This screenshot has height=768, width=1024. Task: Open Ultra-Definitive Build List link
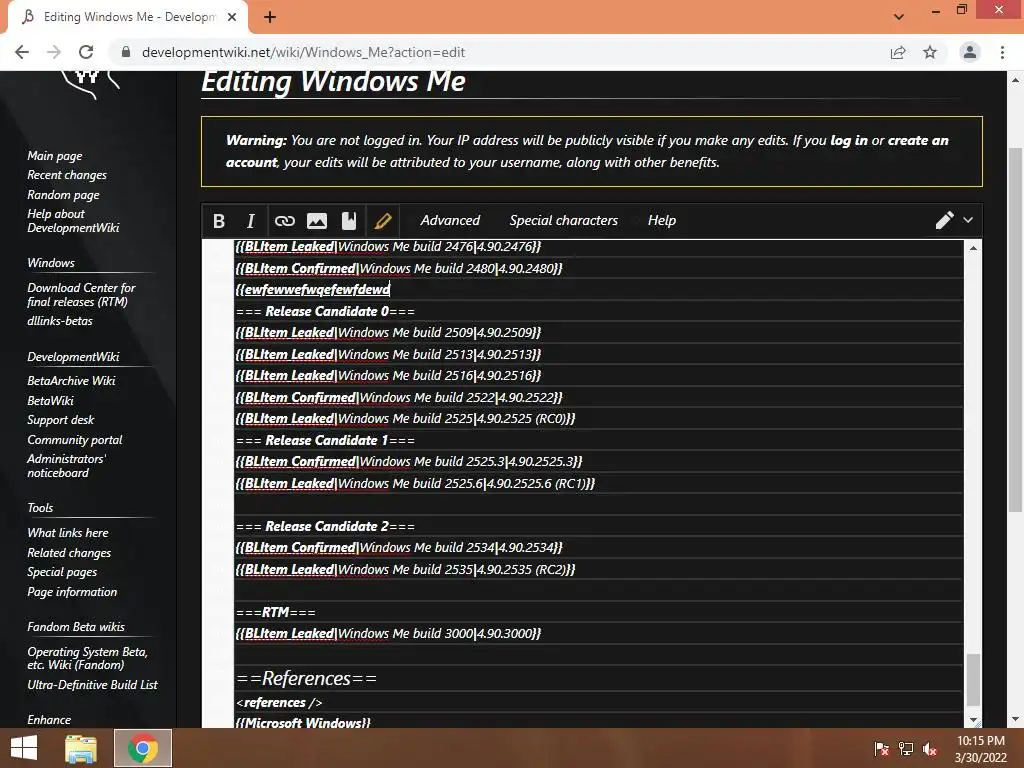[92, 685]
